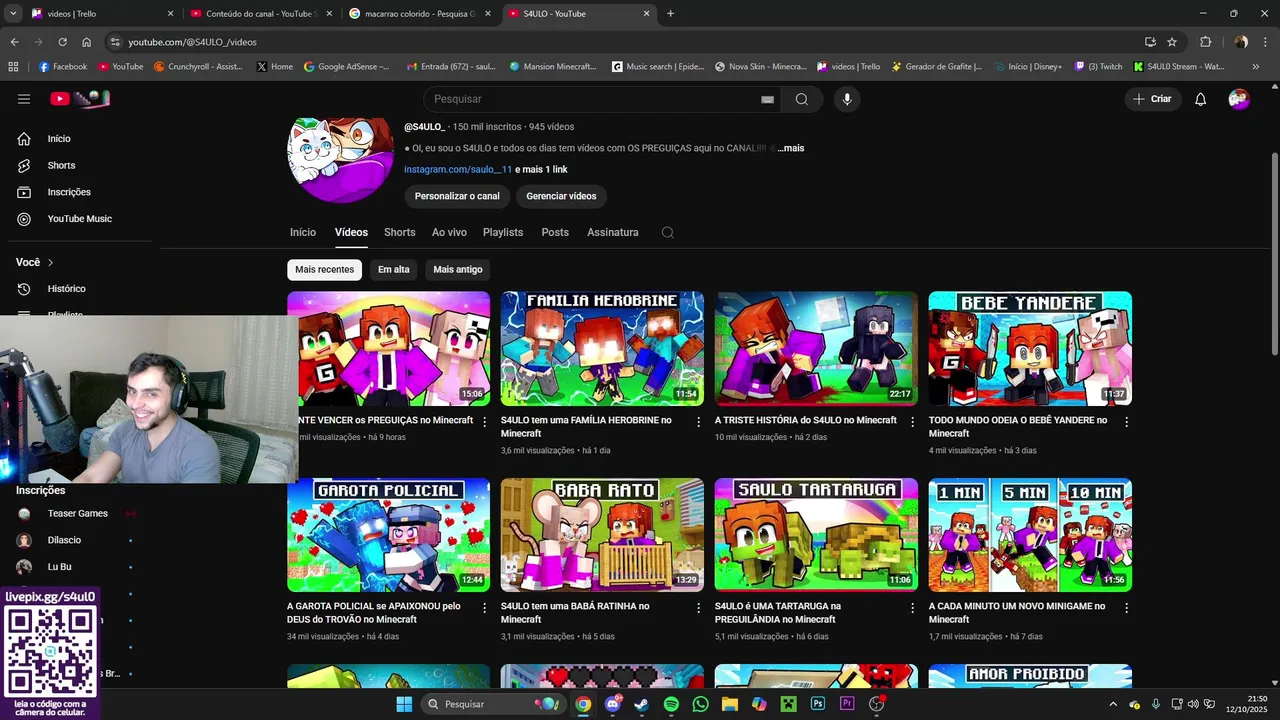Open Photoshop from the taskbar

coord(818,704)
